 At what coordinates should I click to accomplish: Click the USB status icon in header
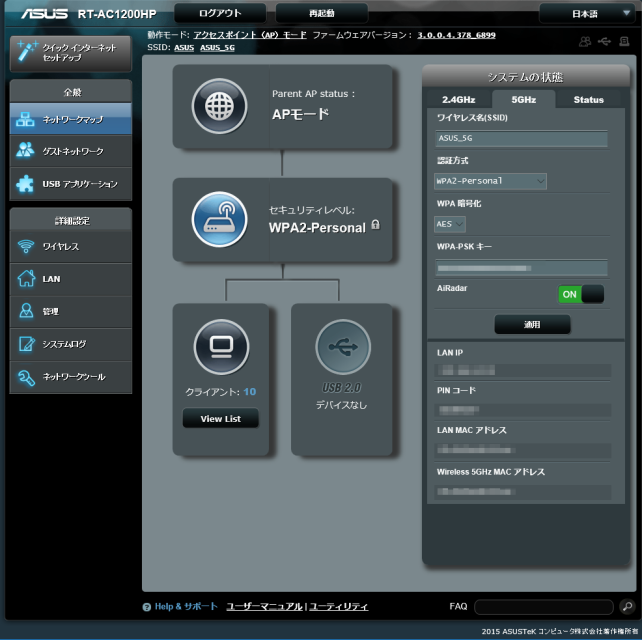(x=604, y=41)
